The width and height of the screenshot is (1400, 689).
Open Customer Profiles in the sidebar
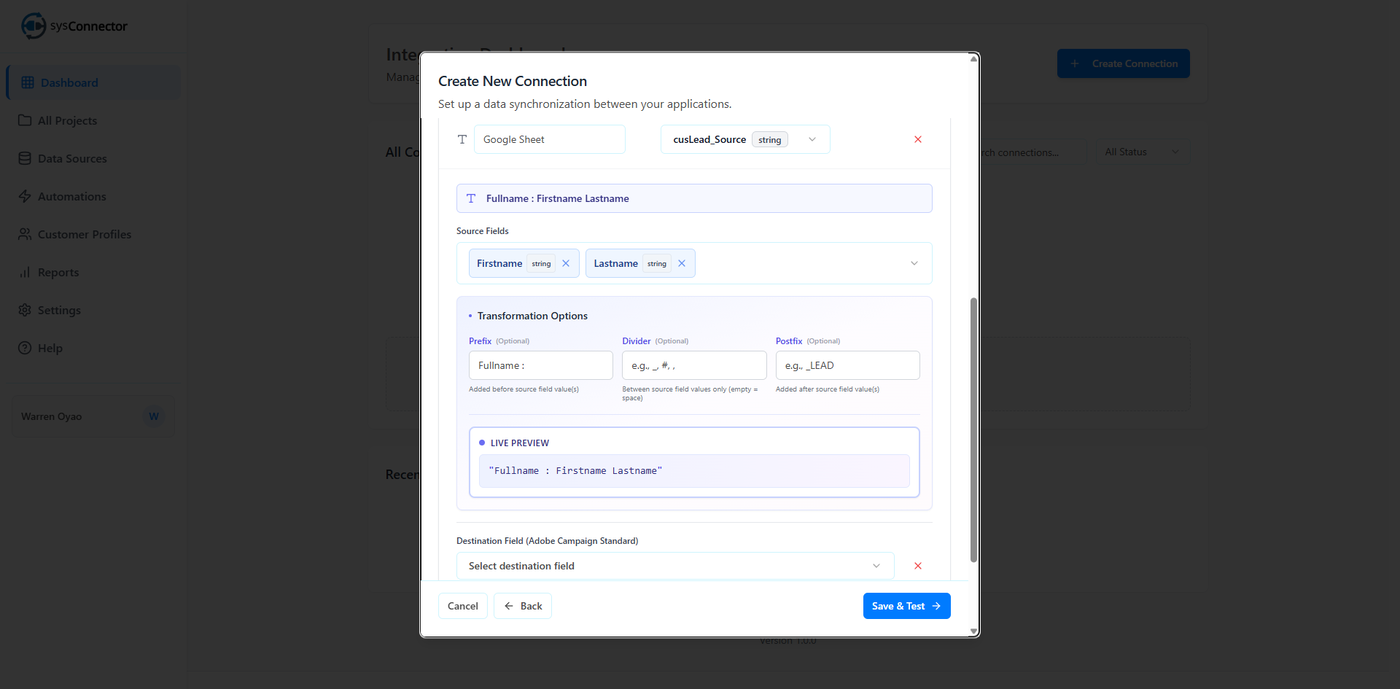(x=84, y=235)
